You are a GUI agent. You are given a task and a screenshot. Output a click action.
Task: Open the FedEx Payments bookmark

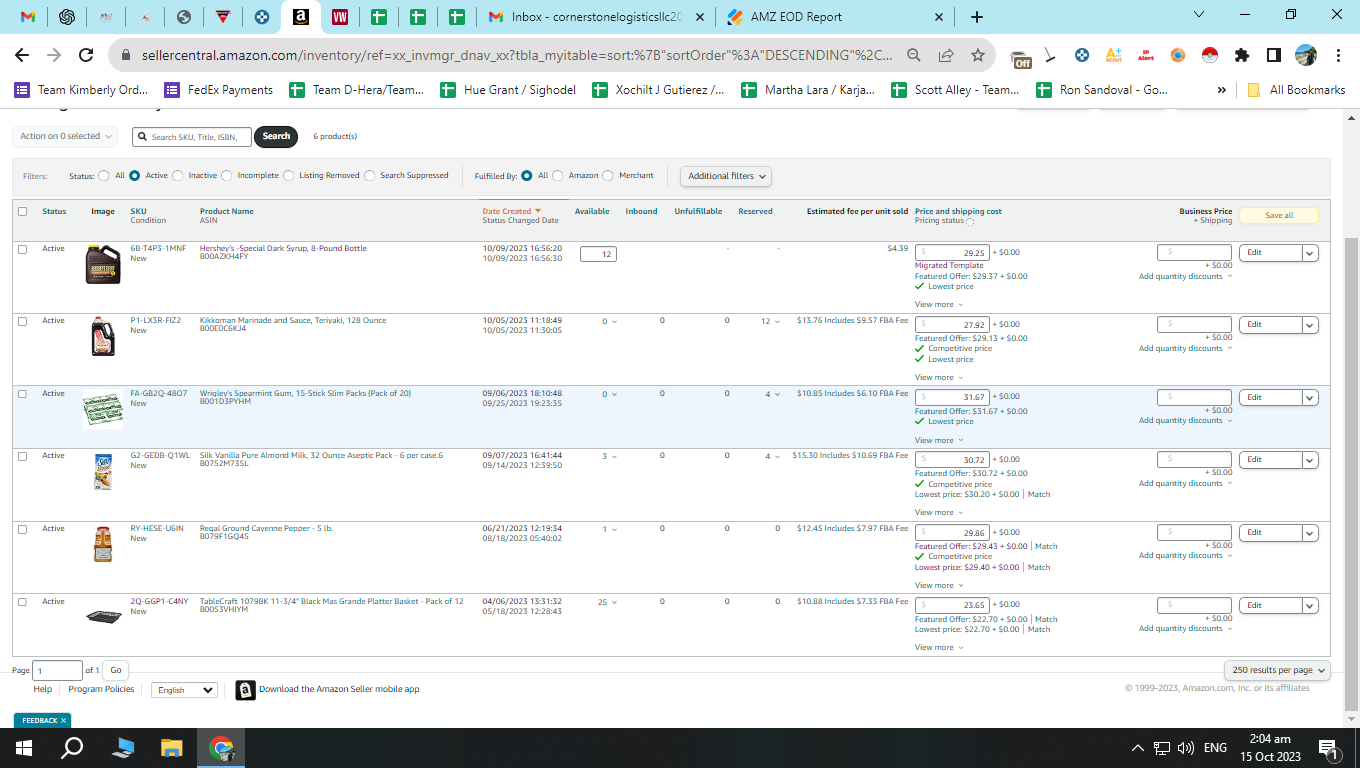219,90
